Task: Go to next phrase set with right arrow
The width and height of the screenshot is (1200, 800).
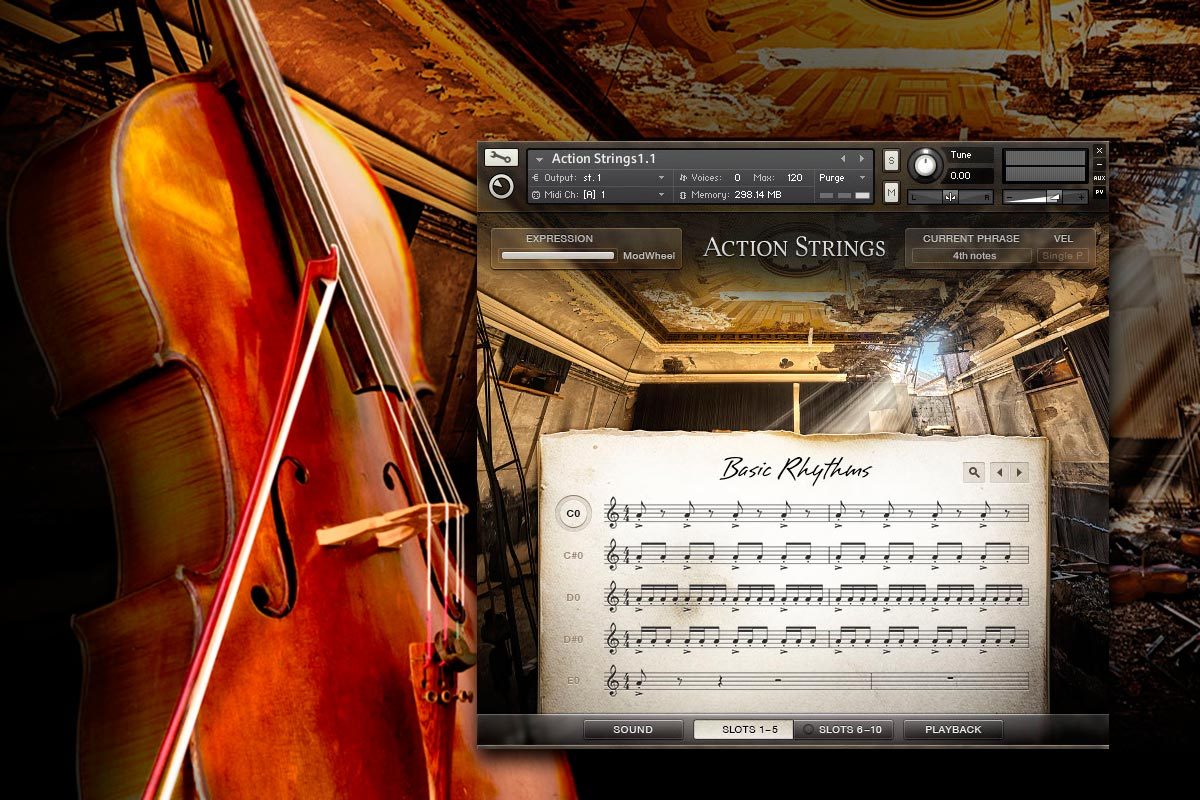Action: 1019,472
